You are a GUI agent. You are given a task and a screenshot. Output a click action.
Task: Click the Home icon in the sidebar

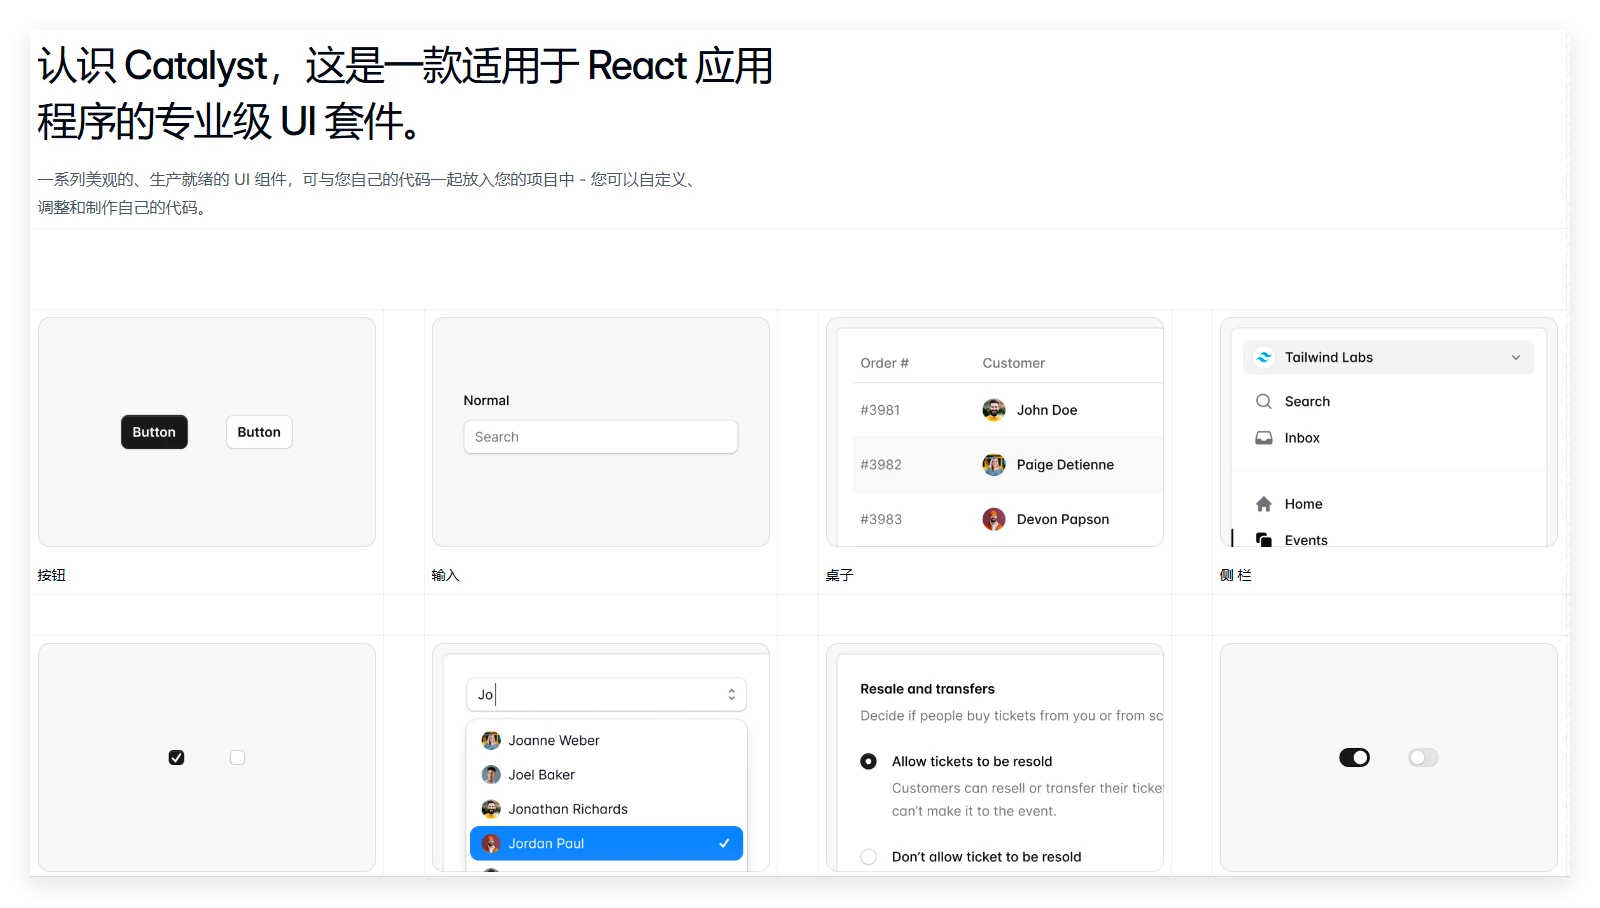point(1264,503)
